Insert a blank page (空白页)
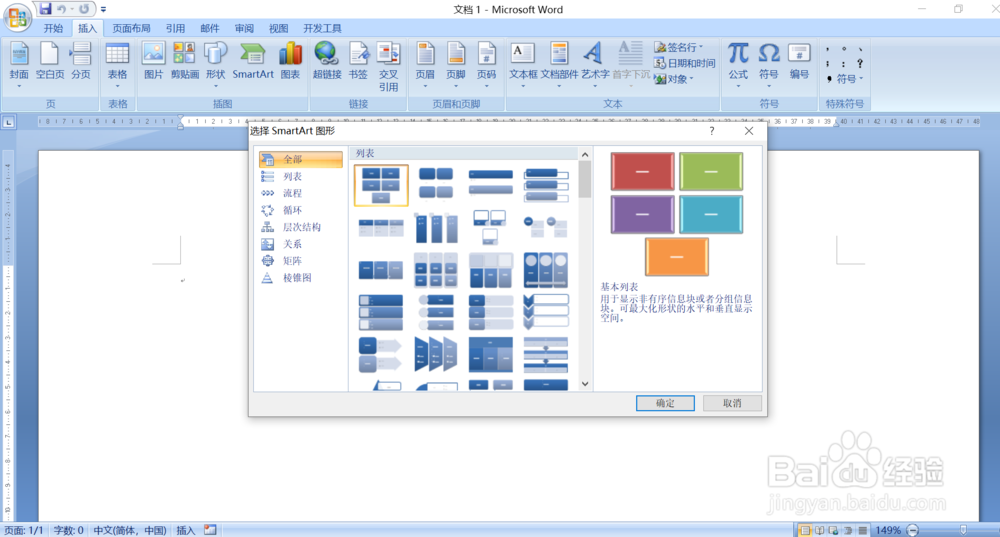This screenshot has height=537, width=1000. (x=50, y=62)
